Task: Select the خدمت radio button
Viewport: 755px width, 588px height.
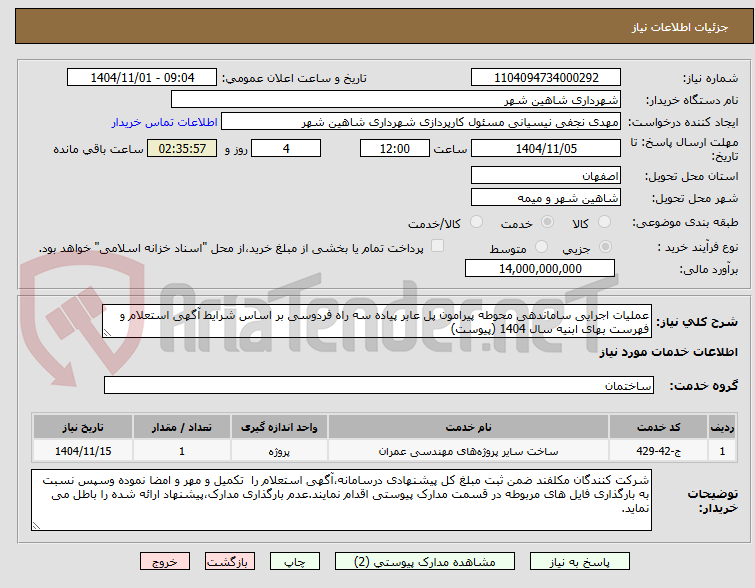Action: tap(547, 222)
